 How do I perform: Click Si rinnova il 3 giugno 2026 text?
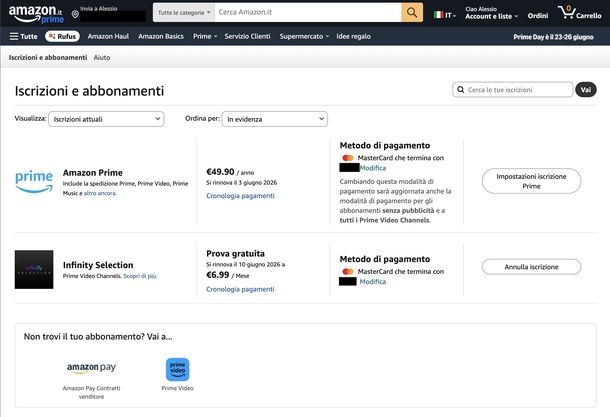pos(242,182)
